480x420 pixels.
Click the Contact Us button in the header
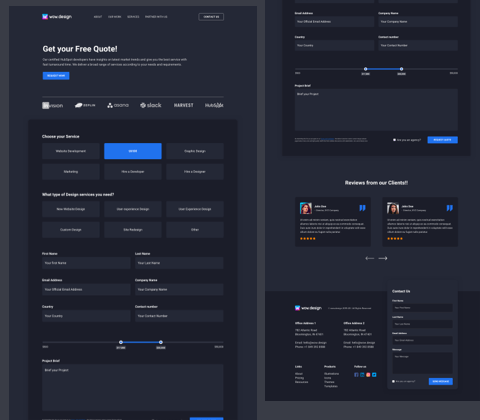(211, 17)
